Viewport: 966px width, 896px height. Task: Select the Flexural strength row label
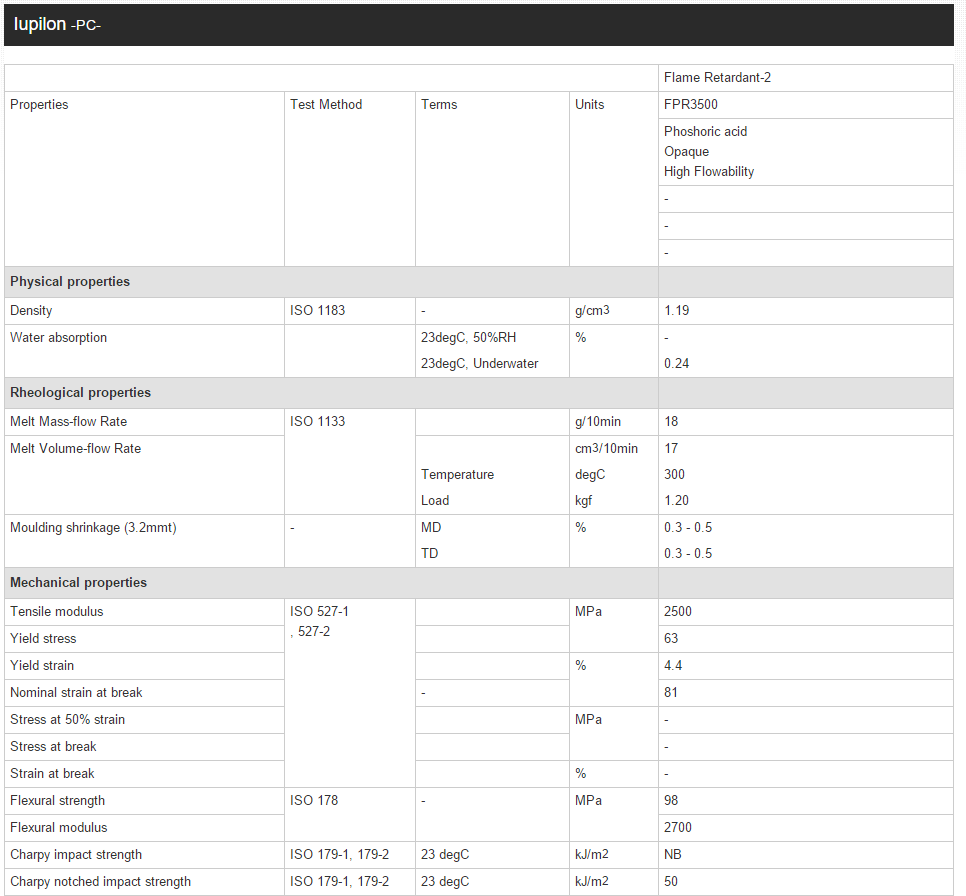58,800
